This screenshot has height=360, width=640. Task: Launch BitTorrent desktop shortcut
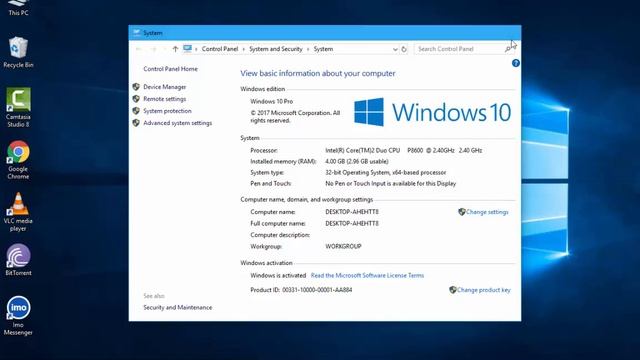click(18, 260)
